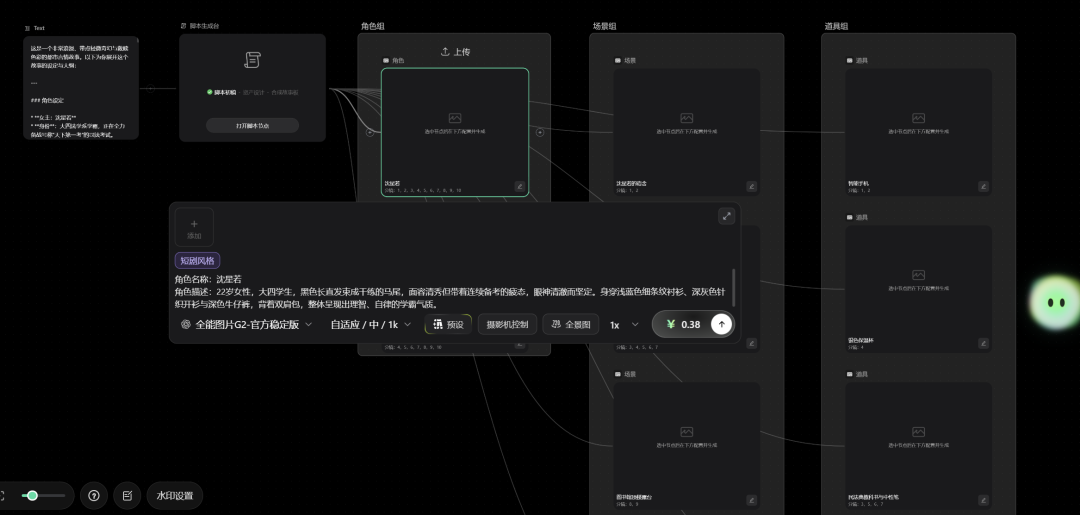Click the 道具组 group title
This screenshot has height=515, width=1080.
coord(836,26)
